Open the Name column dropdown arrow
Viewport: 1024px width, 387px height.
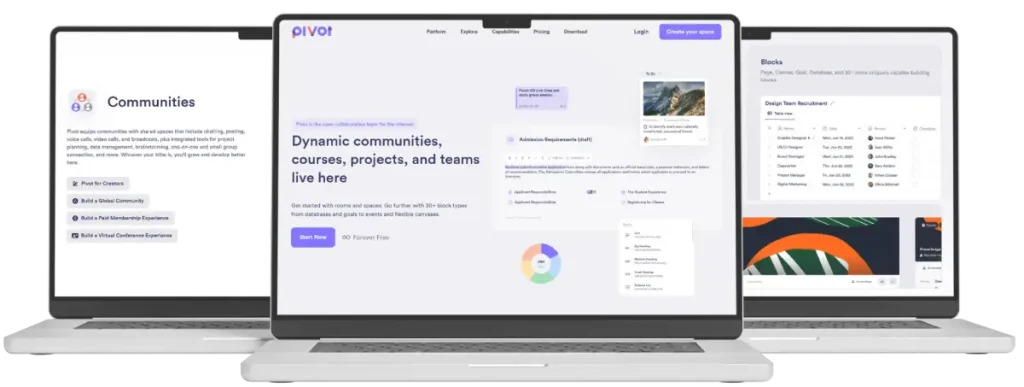tap(814, 129)
